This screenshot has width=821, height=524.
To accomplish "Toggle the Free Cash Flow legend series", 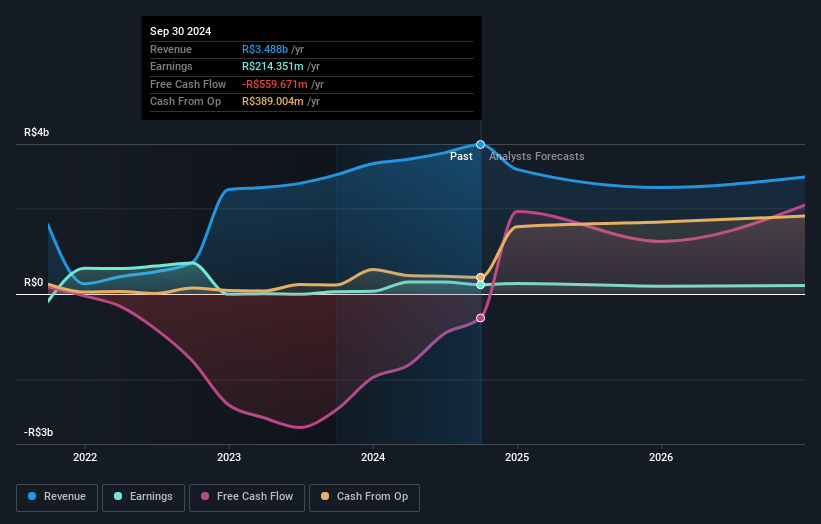I will point(247,497).
